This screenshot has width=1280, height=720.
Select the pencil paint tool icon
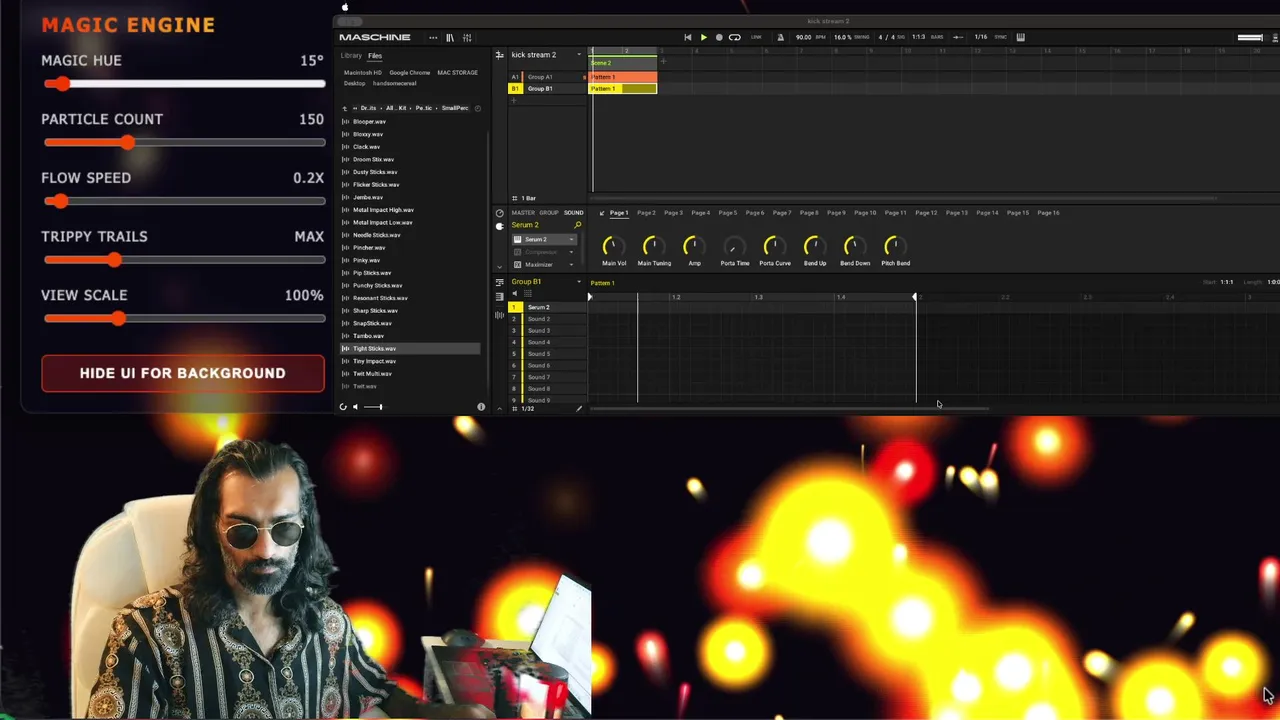point(579,408)
